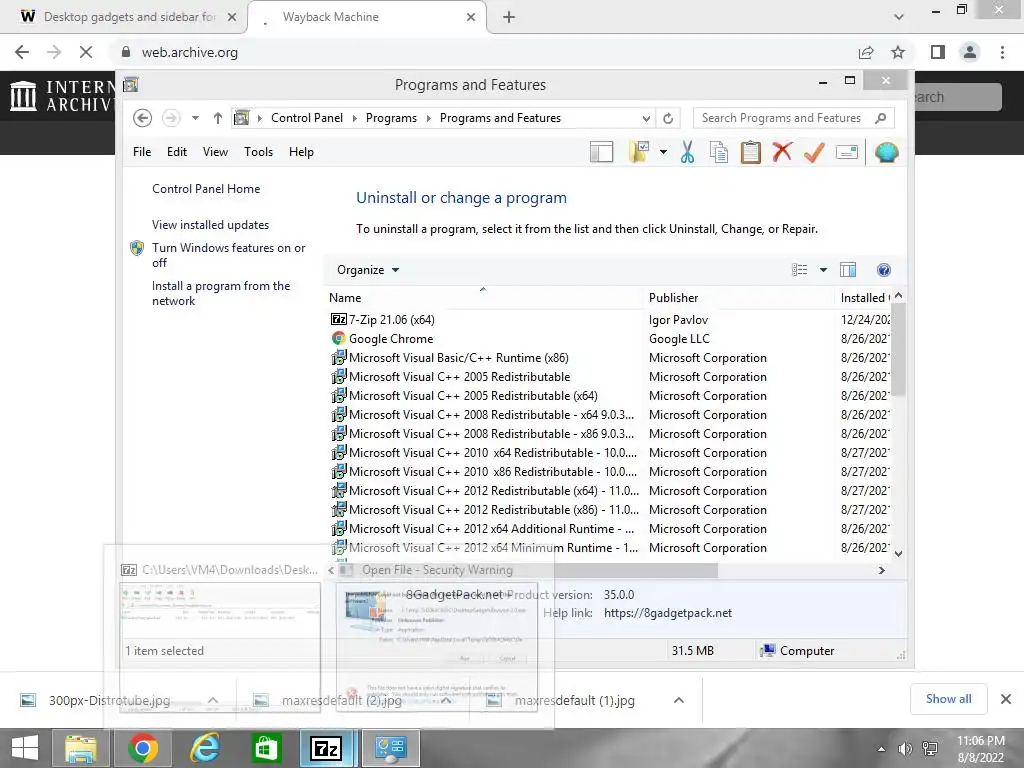
Task: Open the Windows Store taskbar icon
Action: [265, 748]
